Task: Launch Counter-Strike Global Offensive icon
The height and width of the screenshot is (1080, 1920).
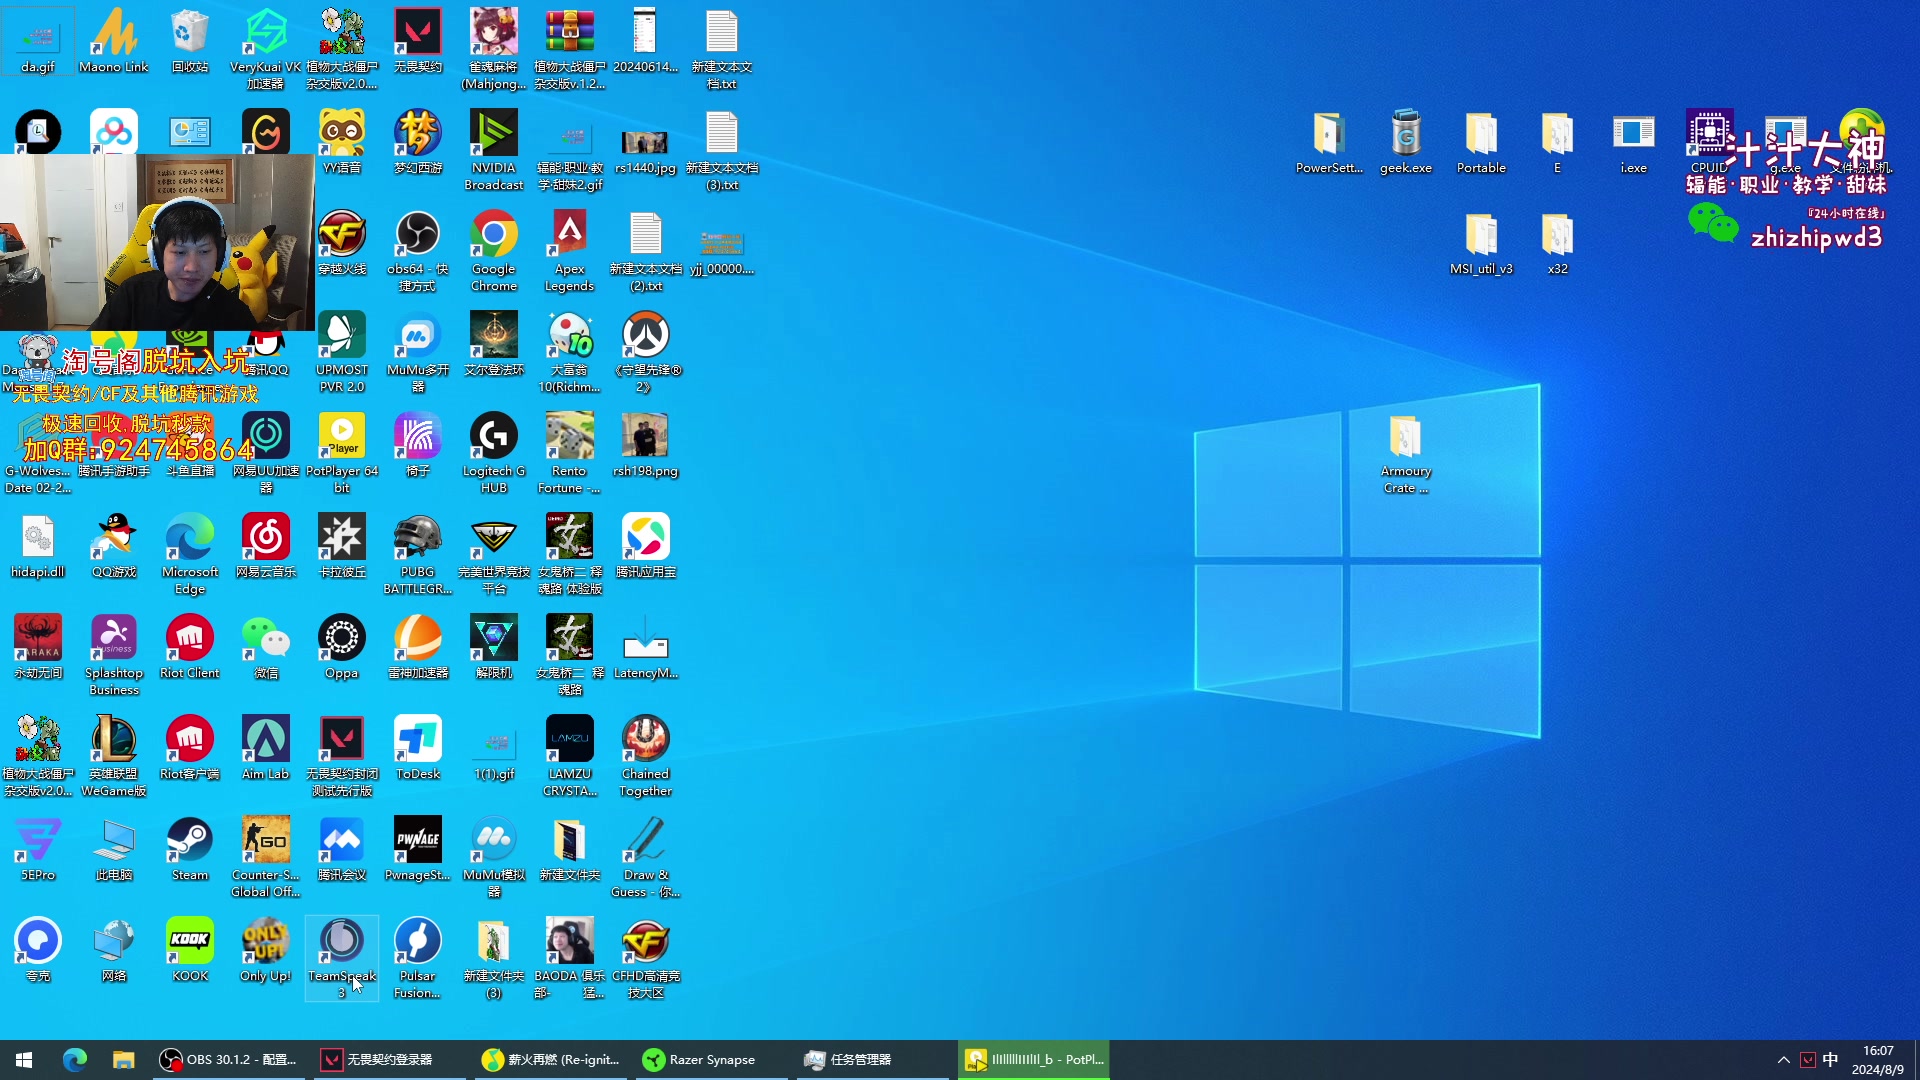Action: (266, 857)
